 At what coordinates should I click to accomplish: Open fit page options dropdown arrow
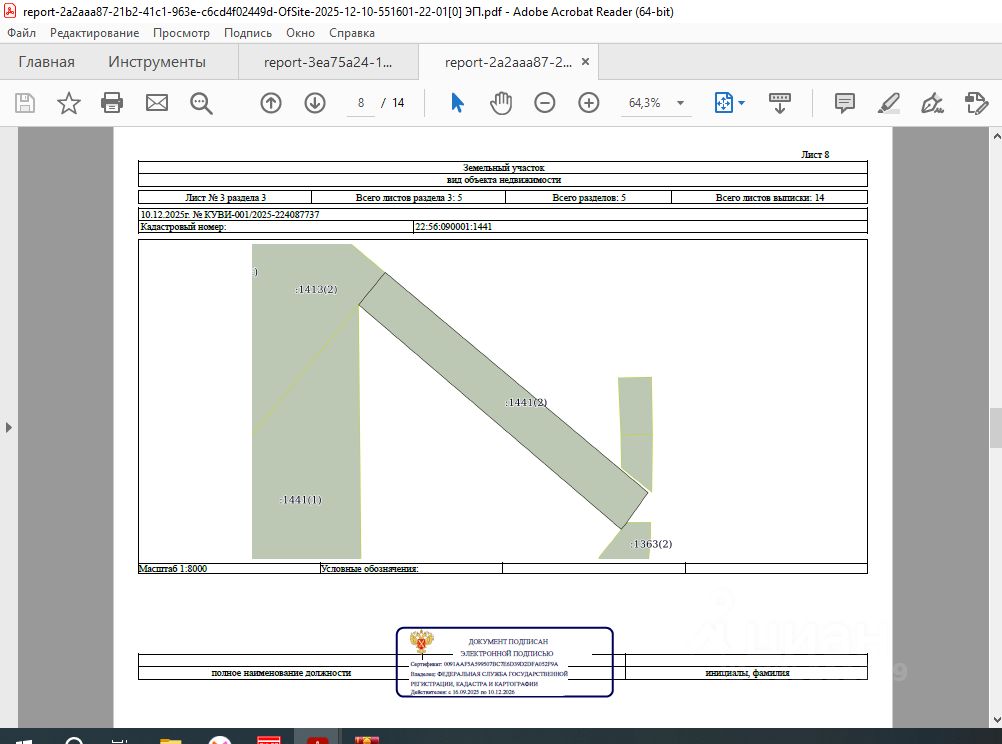pos(741,103)
